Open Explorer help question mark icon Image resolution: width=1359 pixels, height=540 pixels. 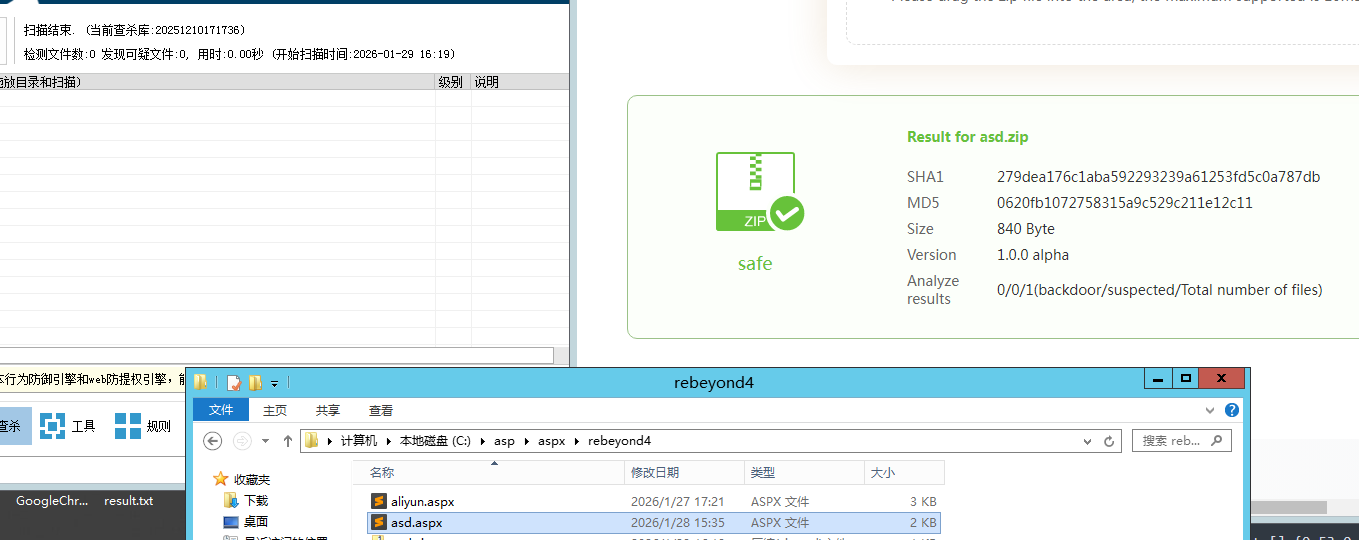pos(1232,410)
